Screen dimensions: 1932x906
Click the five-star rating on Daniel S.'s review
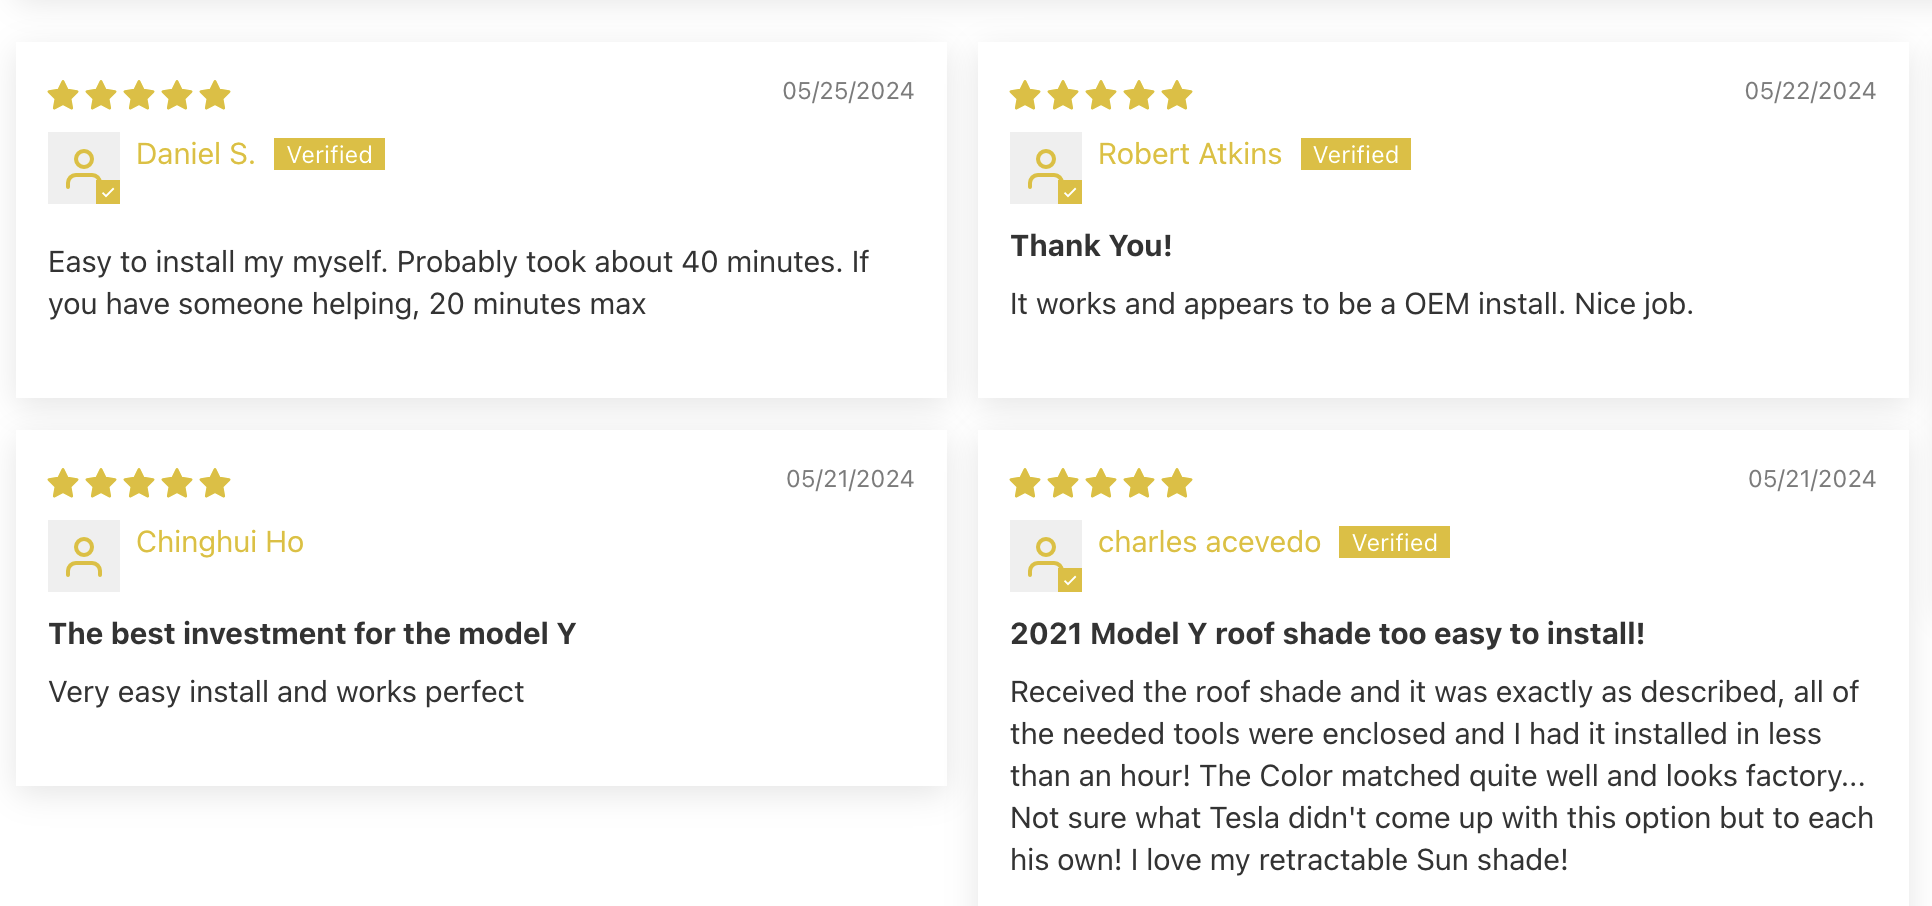tap(139, 95)
